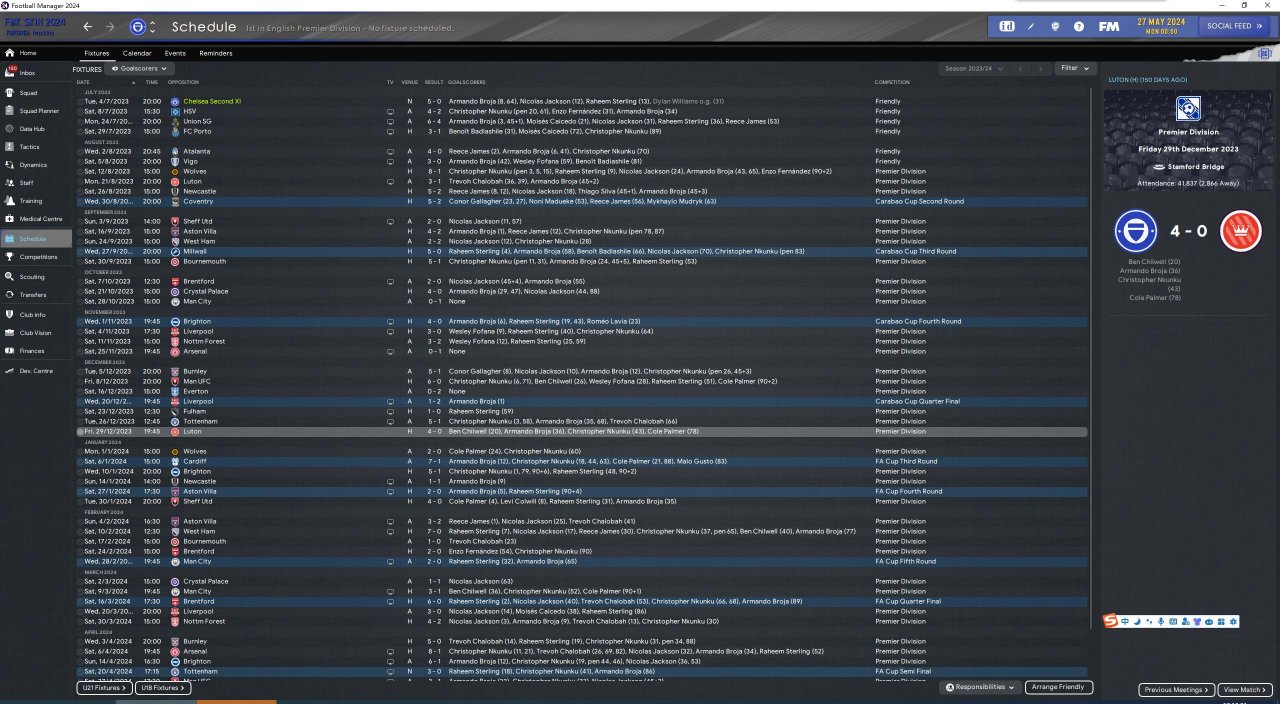1280x704 pixels.
Task: Switch to the Calendar tab
Action: point(137,53)
